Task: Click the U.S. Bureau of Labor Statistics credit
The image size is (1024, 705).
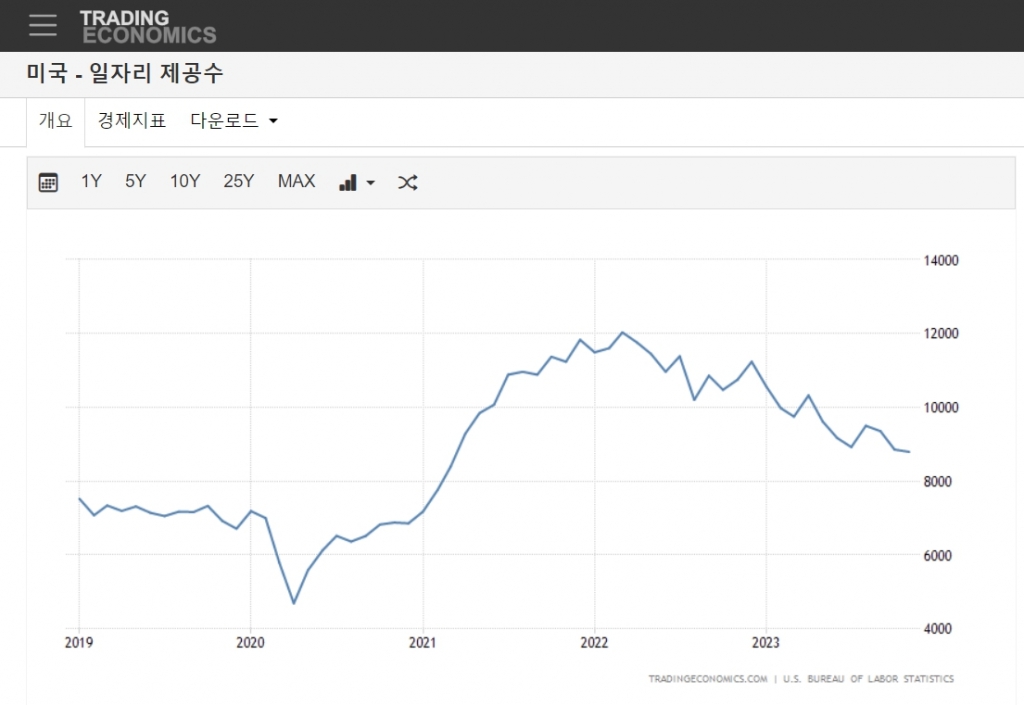Action: click(868, 679)
